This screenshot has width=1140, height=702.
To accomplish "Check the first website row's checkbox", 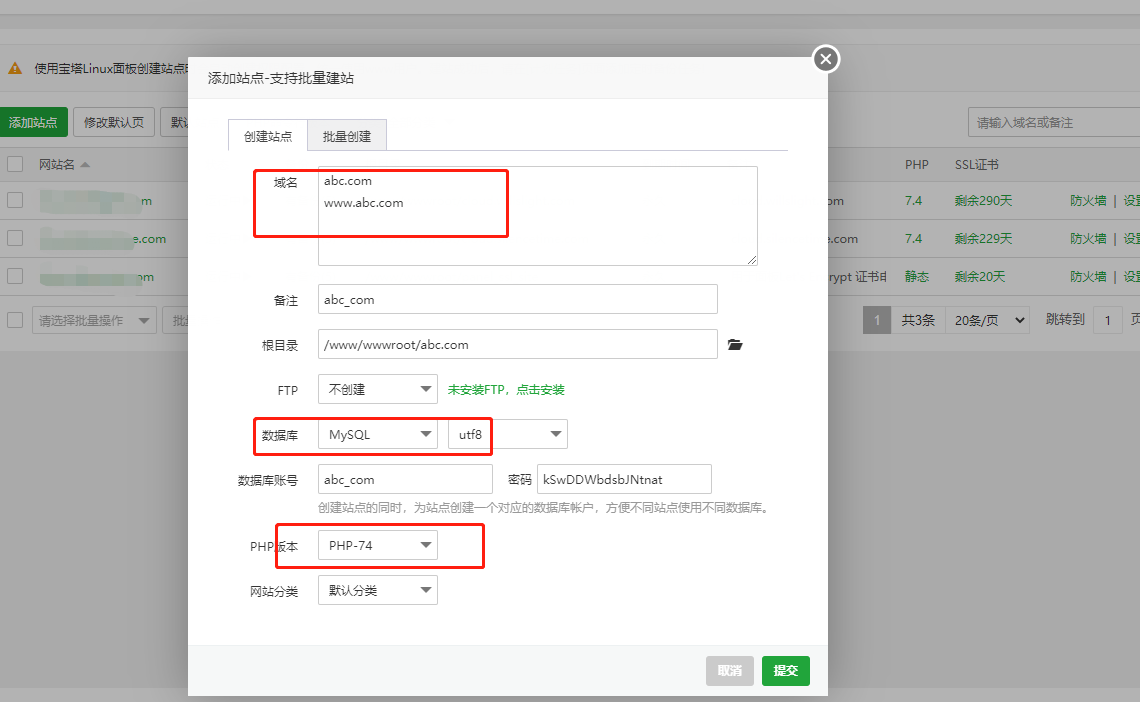I will pyautogui.click(x=15, y=200).
